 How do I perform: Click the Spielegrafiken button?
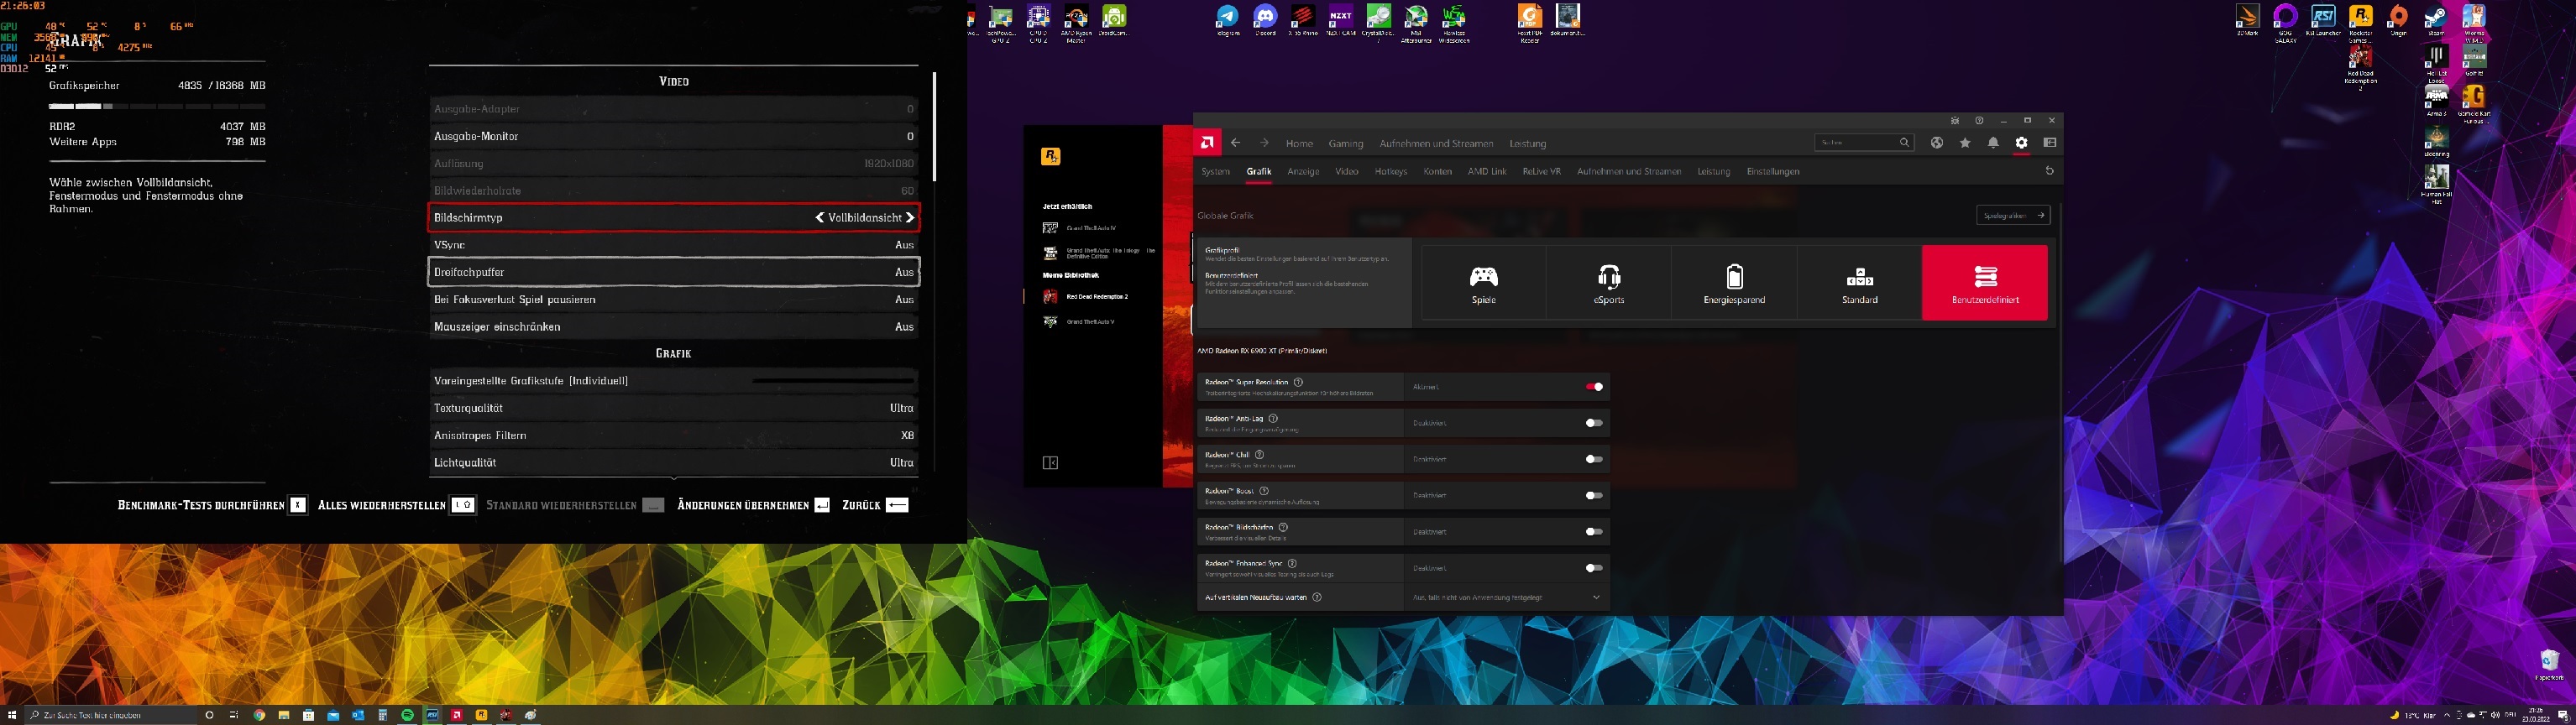[2013, 215]
